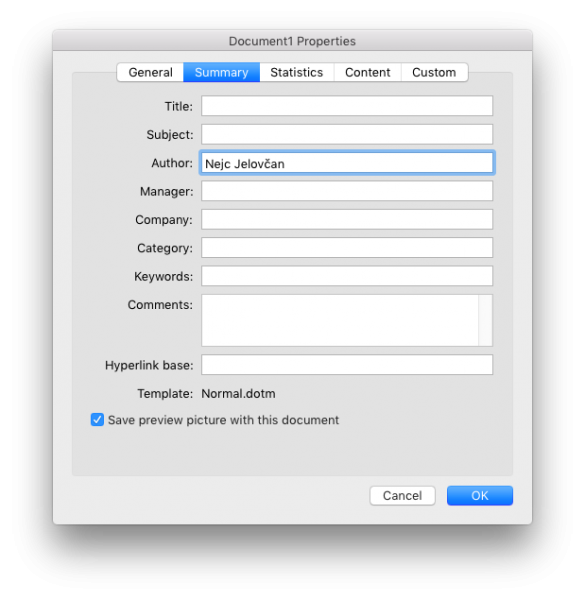This screenshot has height=600, width=585.
Task: Click the Comments area scrollbar
Action: point(486,320)
